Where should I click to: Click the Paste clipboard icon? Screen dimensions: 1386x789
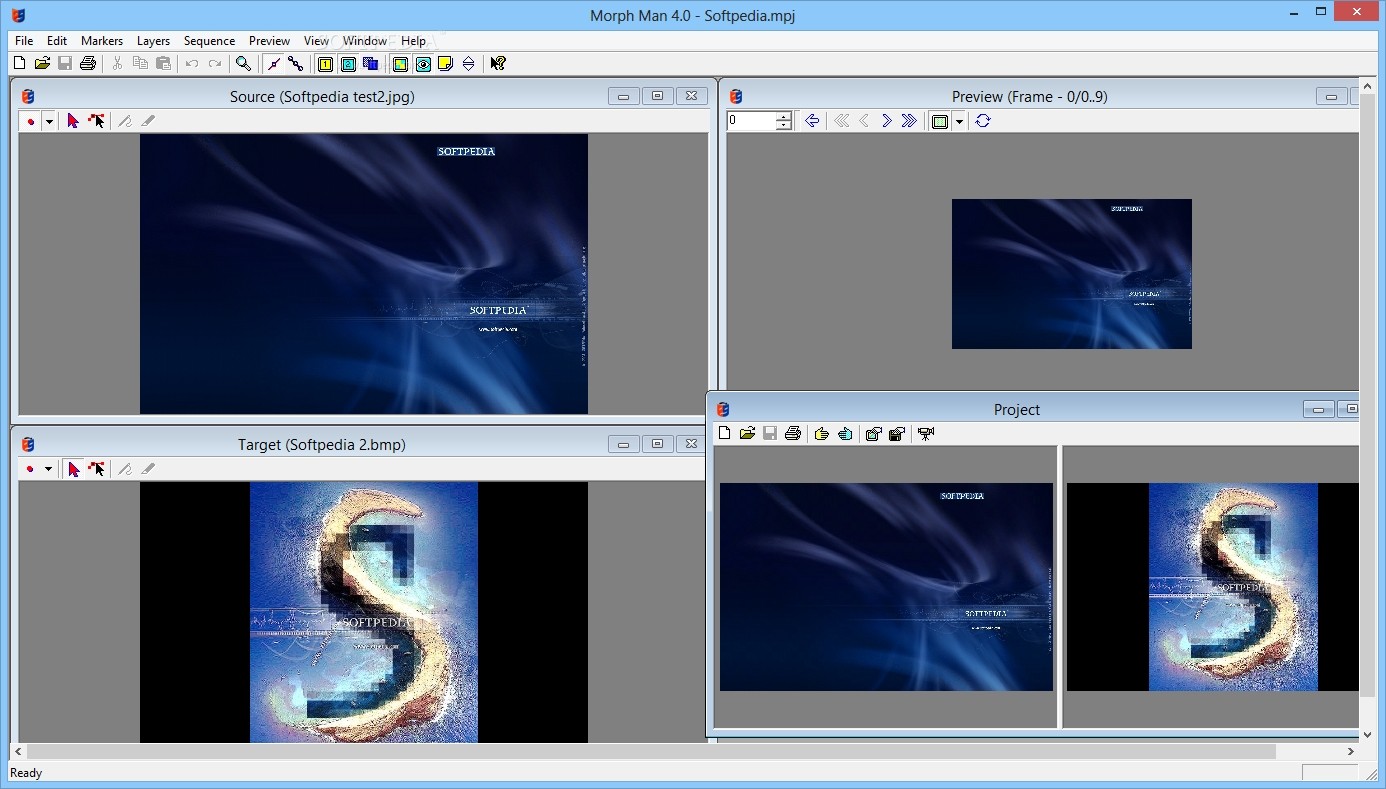pyautogui.click(x=163, y=63)
